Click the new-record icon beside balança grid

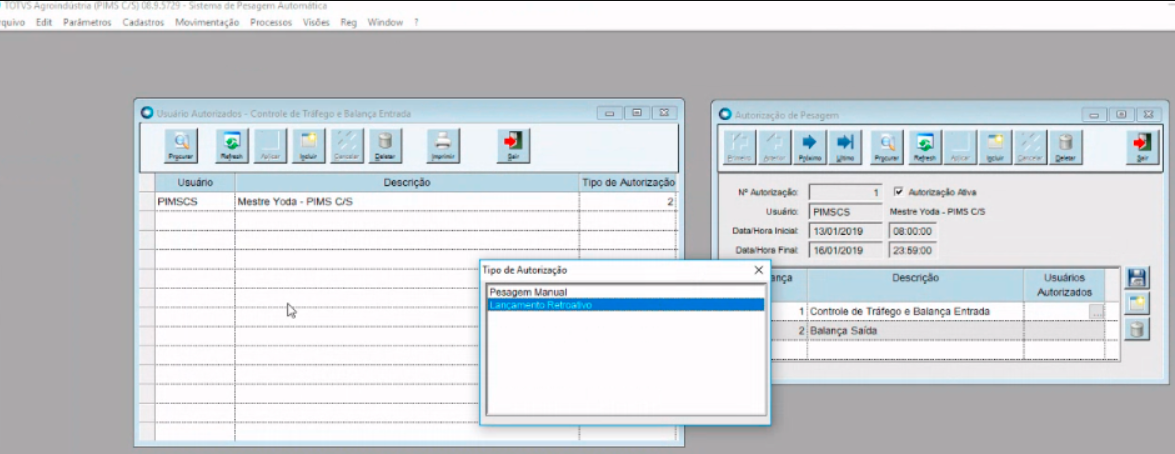(x=1137, y=303)
